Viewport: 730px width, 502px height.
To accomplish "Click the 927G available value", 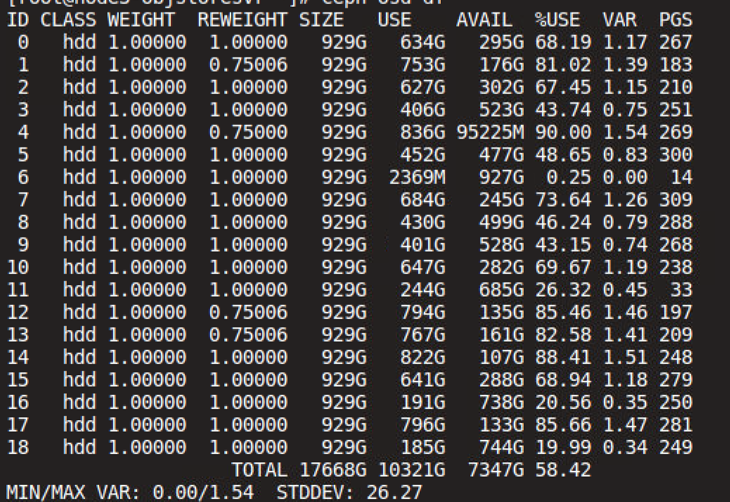I will point(501,177).
